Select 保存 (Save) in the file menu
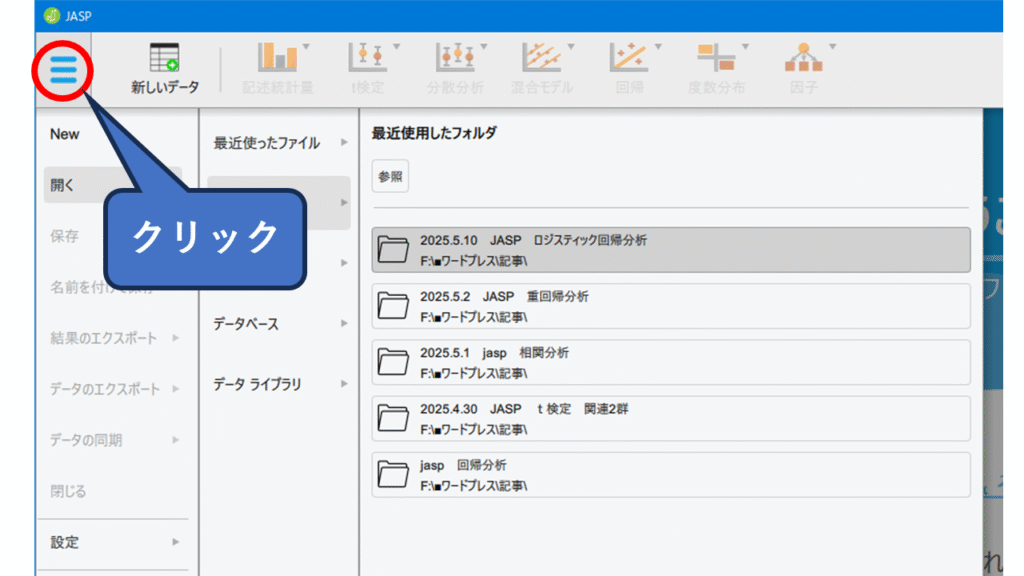1024x576 pixels. tap(64, 236)
